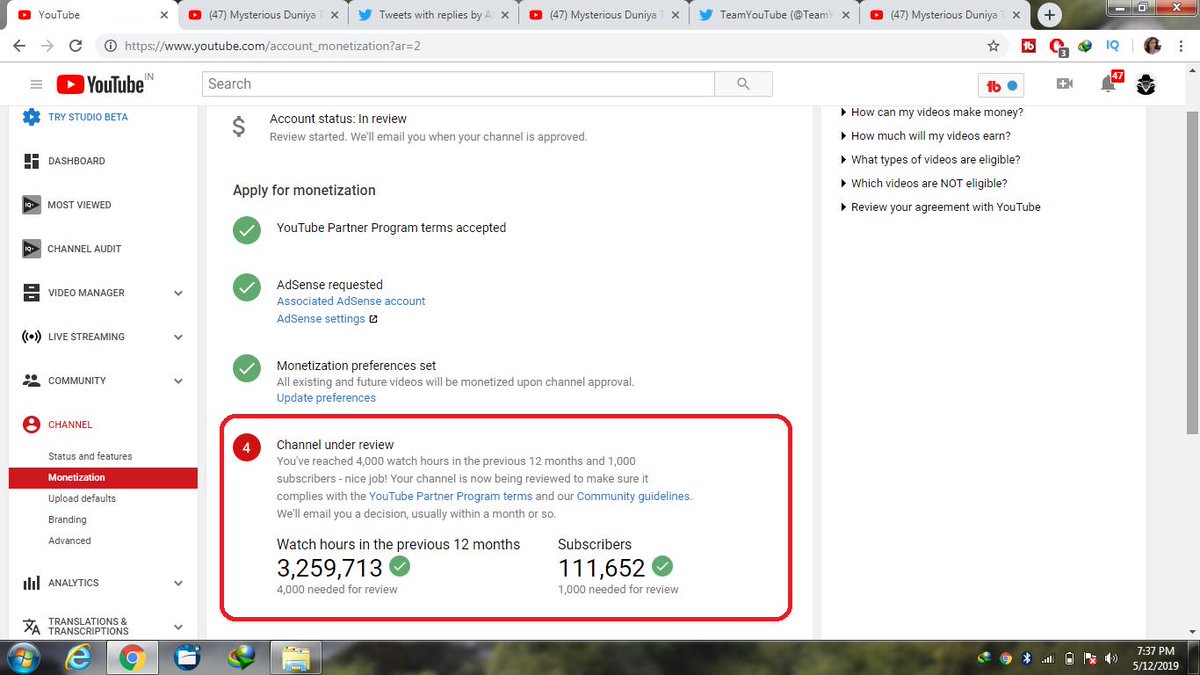Expand the Community section

[x=178, y=381]
